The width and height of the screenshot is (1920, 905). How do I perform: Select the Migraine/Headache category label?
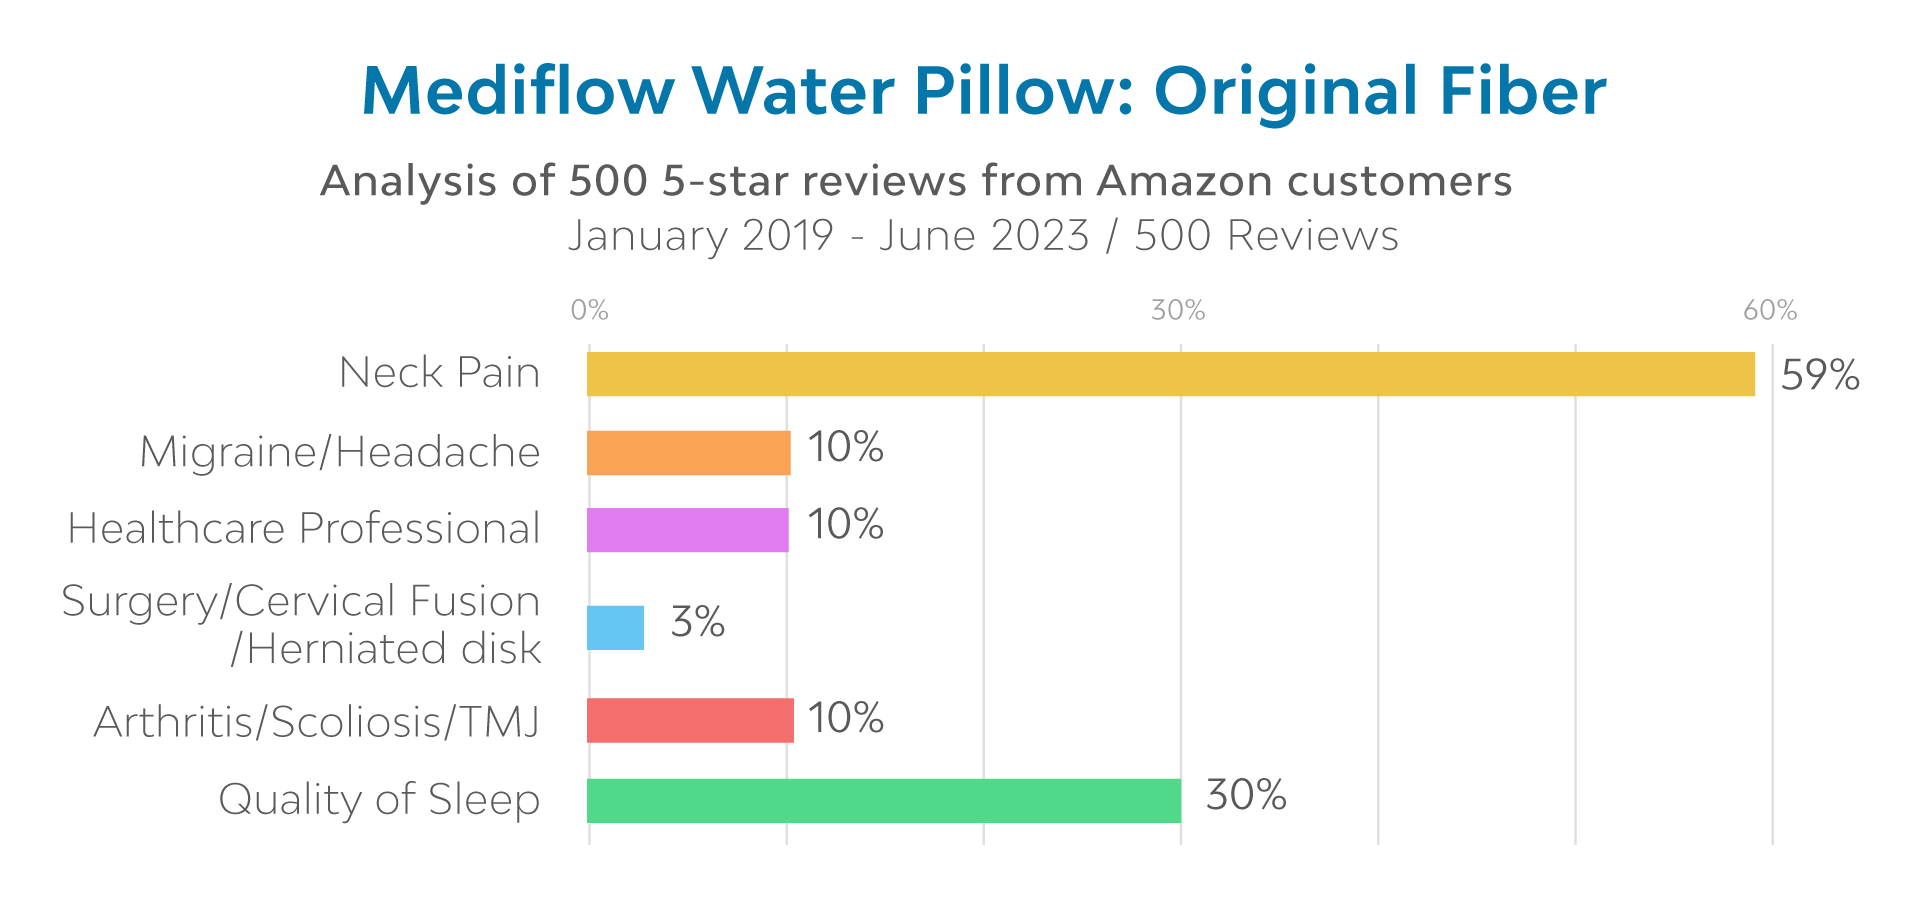(339, 452)
